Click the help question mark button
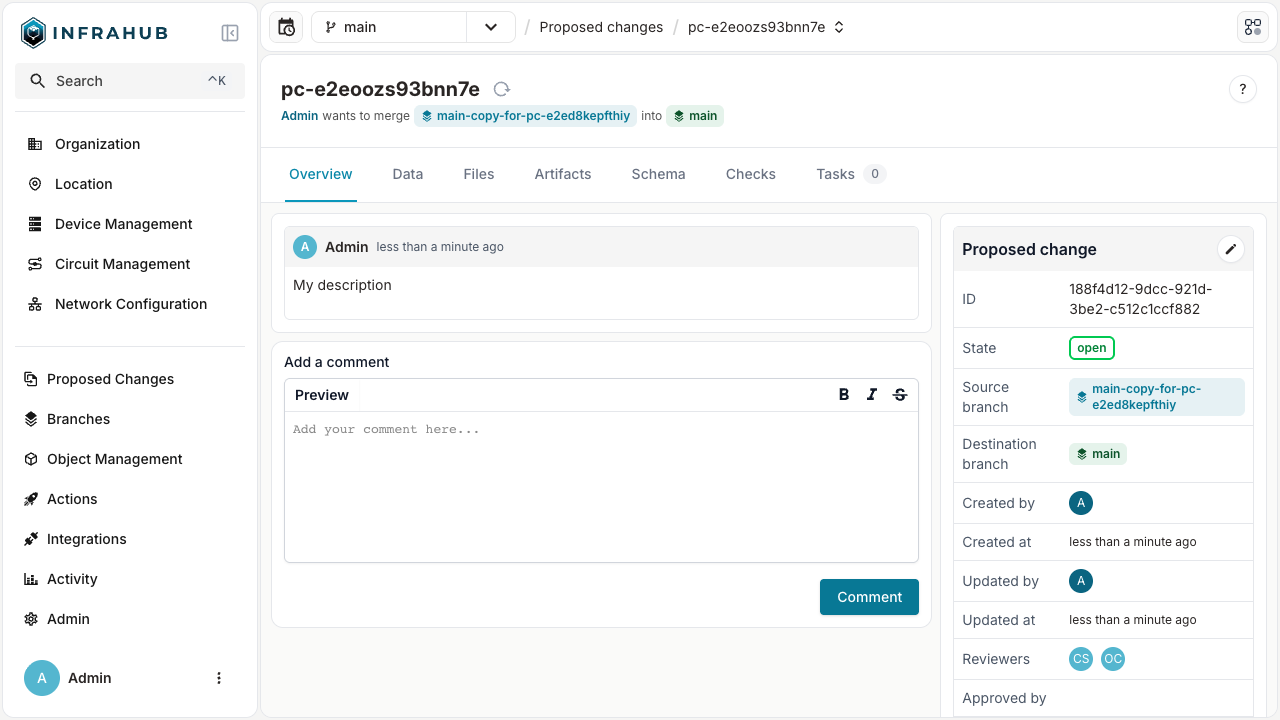The height and width of the screenshot is (720, 1280). [x=1242, y=89]
